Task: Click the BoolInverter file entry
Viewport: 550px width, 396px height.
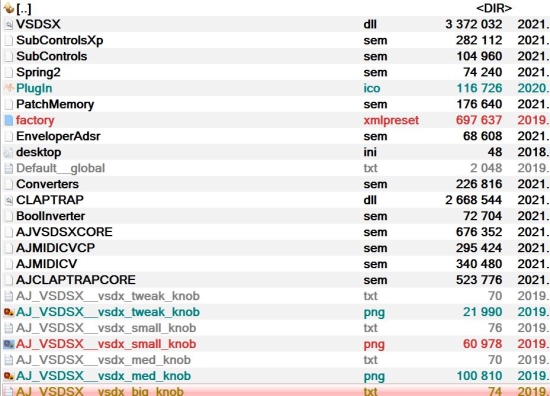Action: click(275, 216)
